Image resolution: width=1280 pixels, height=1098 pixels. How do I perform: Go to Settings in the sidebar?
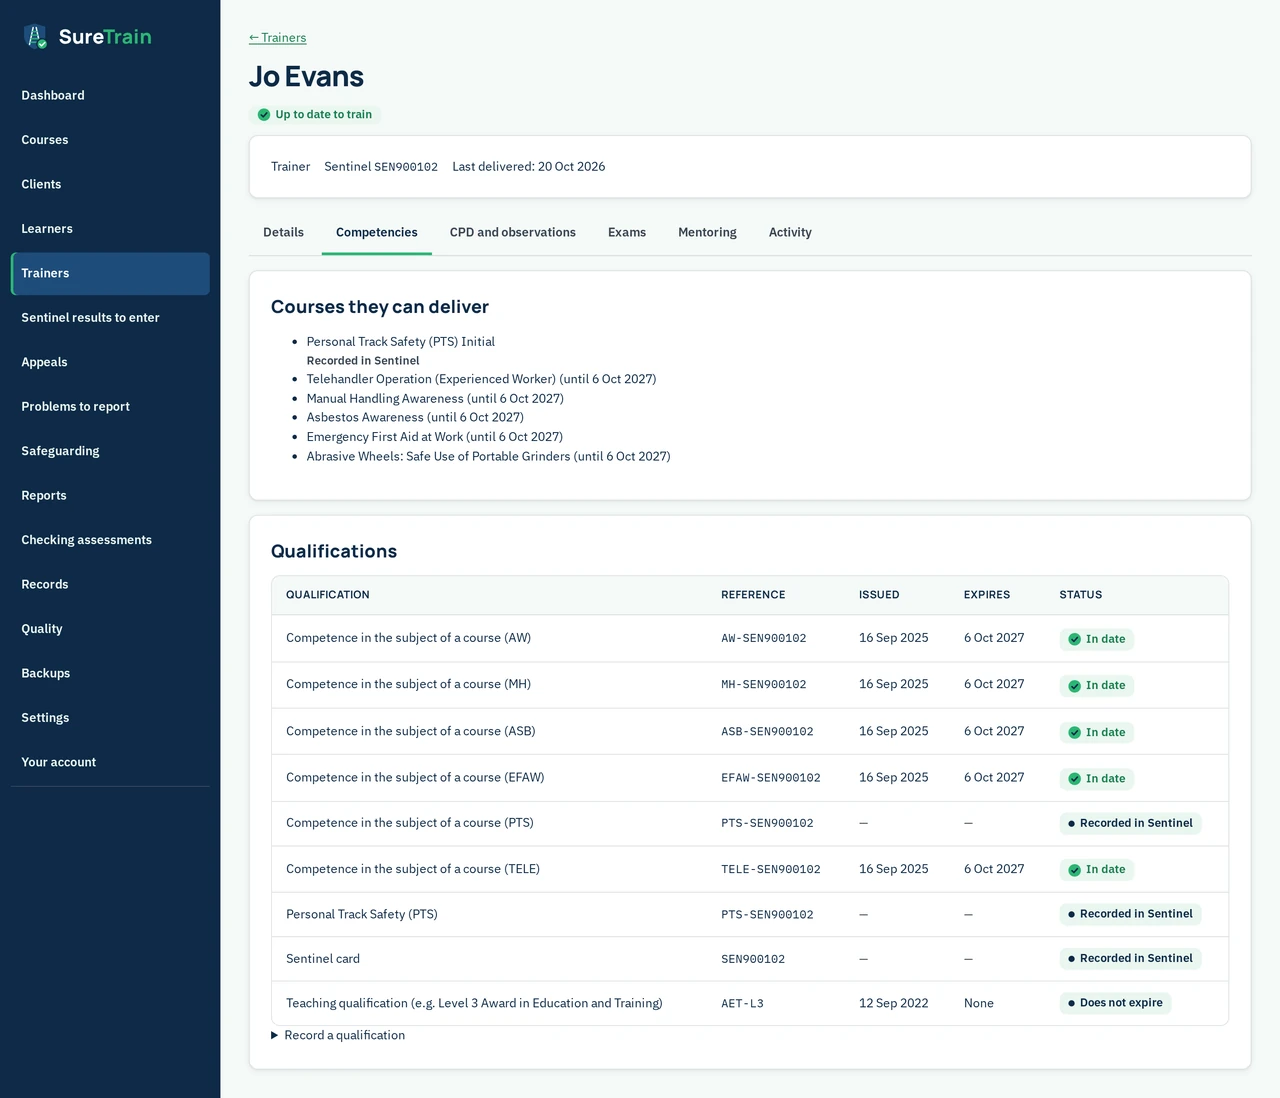point(110,718)
